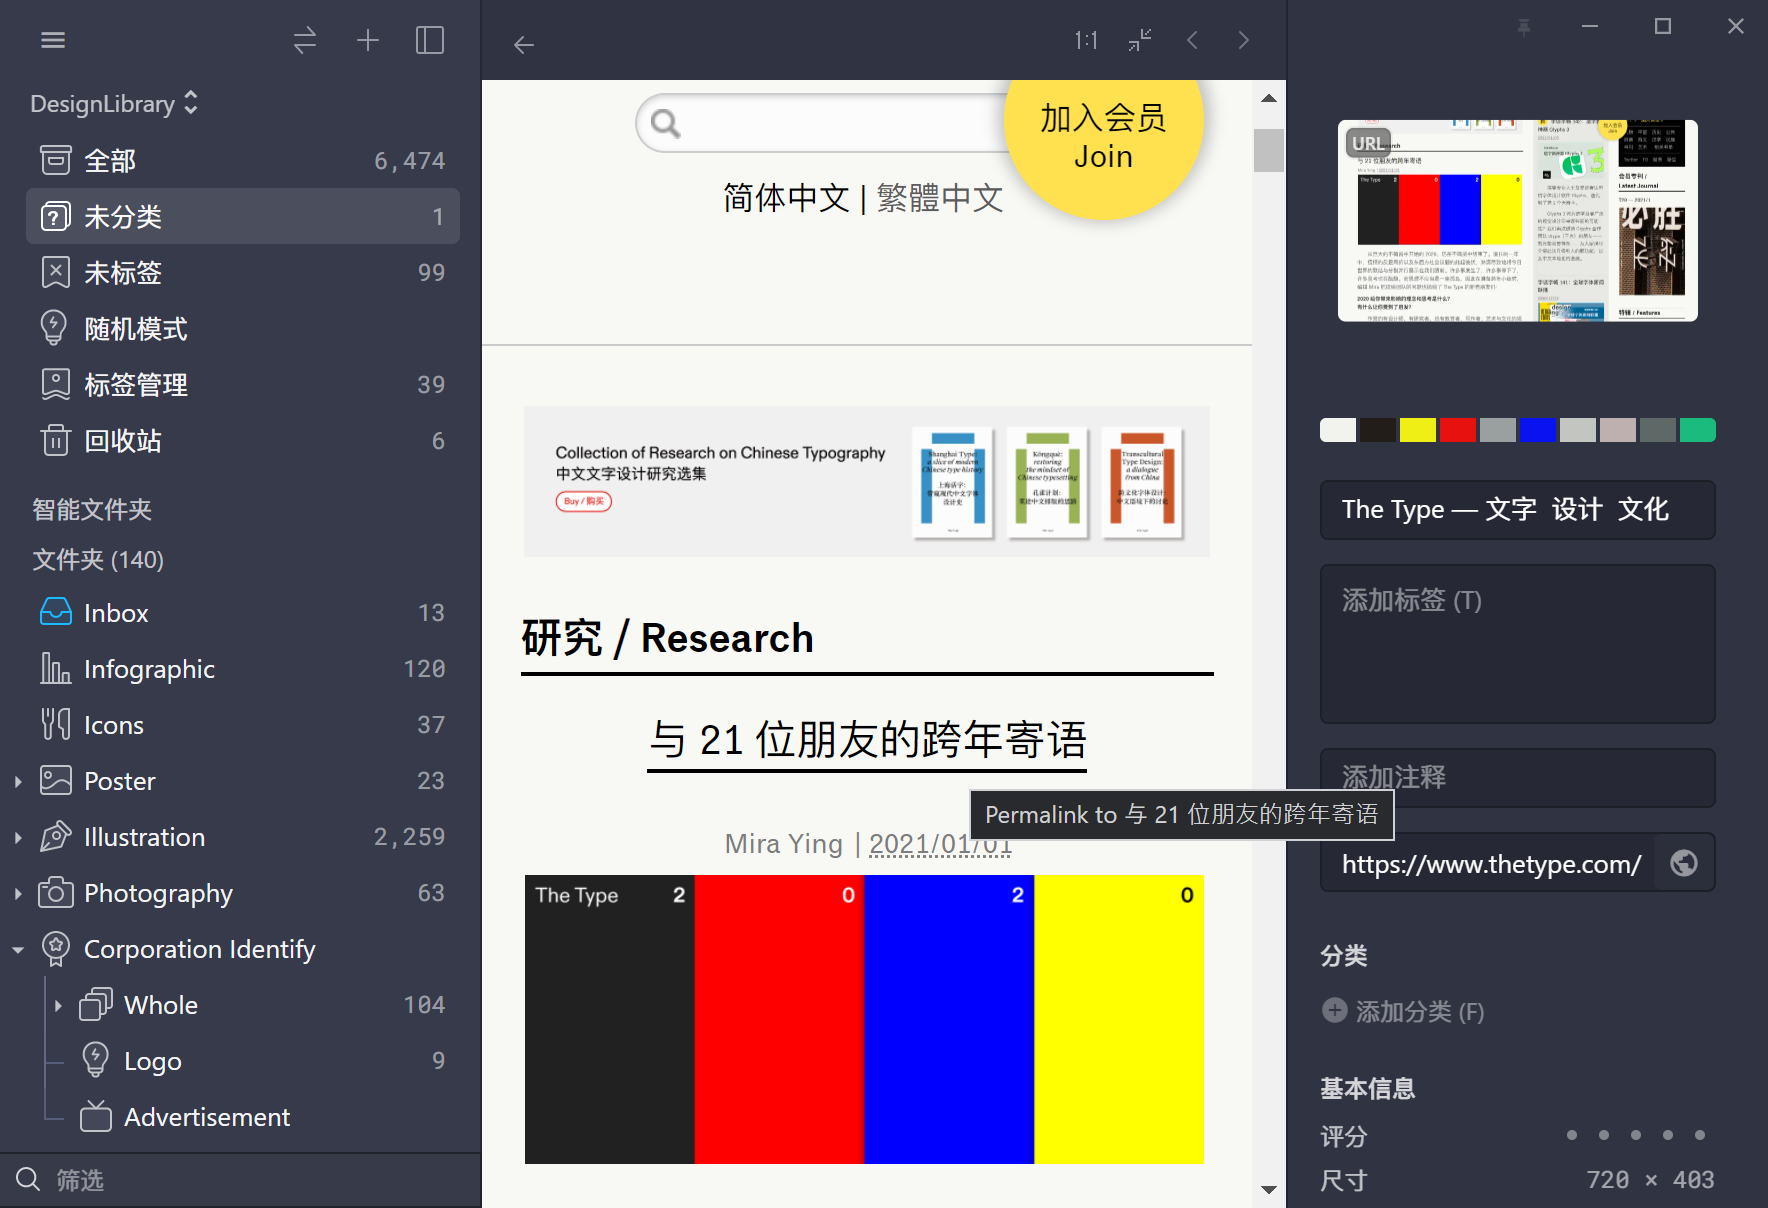Click the 加入会员 Join button
Image resolution: width=1768 pixels, height=1208 pixels.
point(1103,138)
